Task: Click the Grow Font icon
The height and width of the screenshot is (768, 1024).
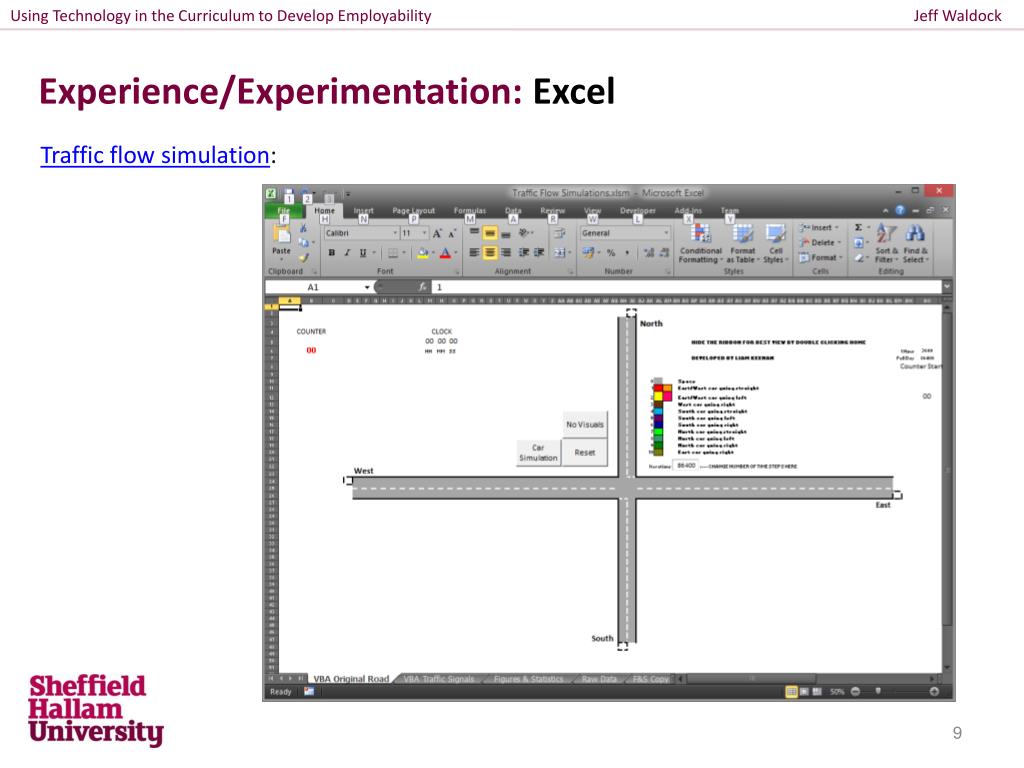Action: (x=437, y=233)
